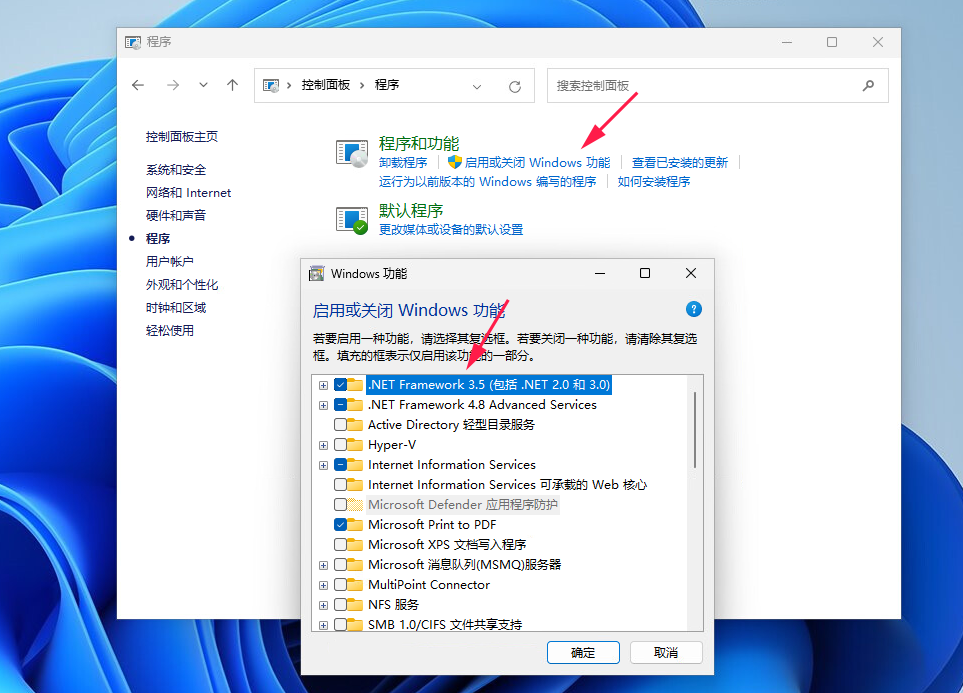
Task: Expand the .NET Framework 3.5 node
Action: click(x=323, y=385)
